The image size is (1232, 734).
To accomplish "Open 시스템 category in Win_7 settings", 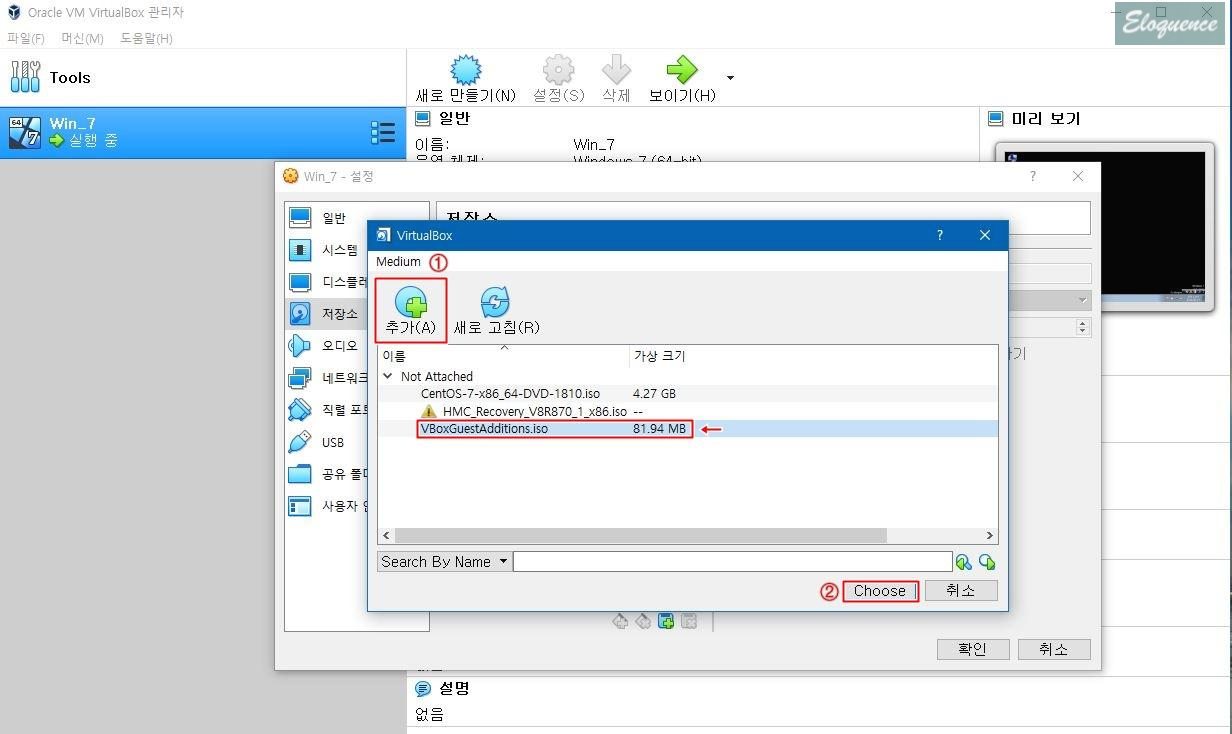I will click(326, 250).
